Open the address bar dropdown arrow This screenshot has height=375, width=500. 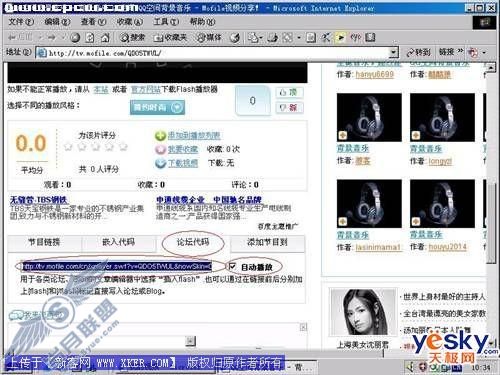pos(393,52)
